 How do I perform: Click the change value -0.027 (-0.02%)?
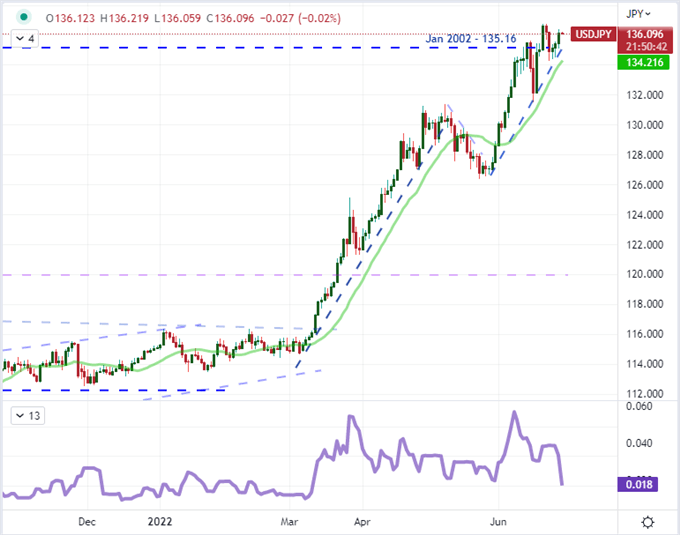pos(300,18)
